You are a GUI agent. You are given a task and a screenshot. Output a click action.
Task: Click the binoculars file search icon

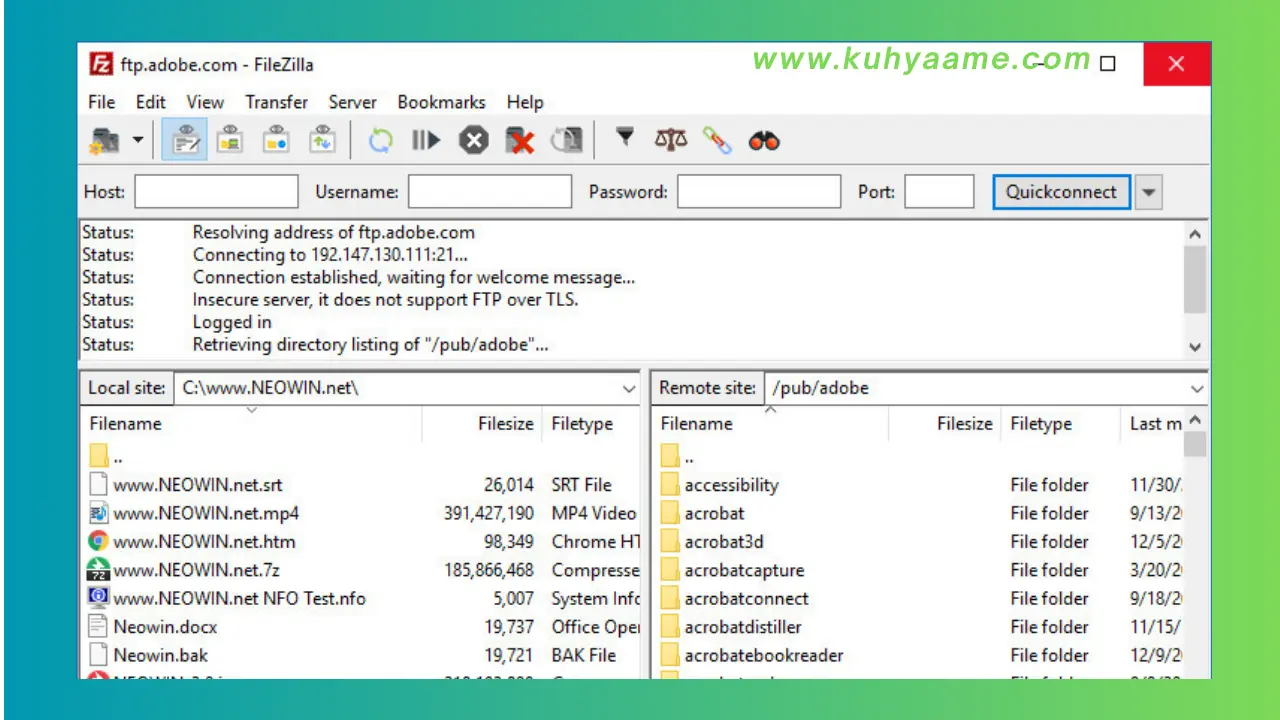764,141
